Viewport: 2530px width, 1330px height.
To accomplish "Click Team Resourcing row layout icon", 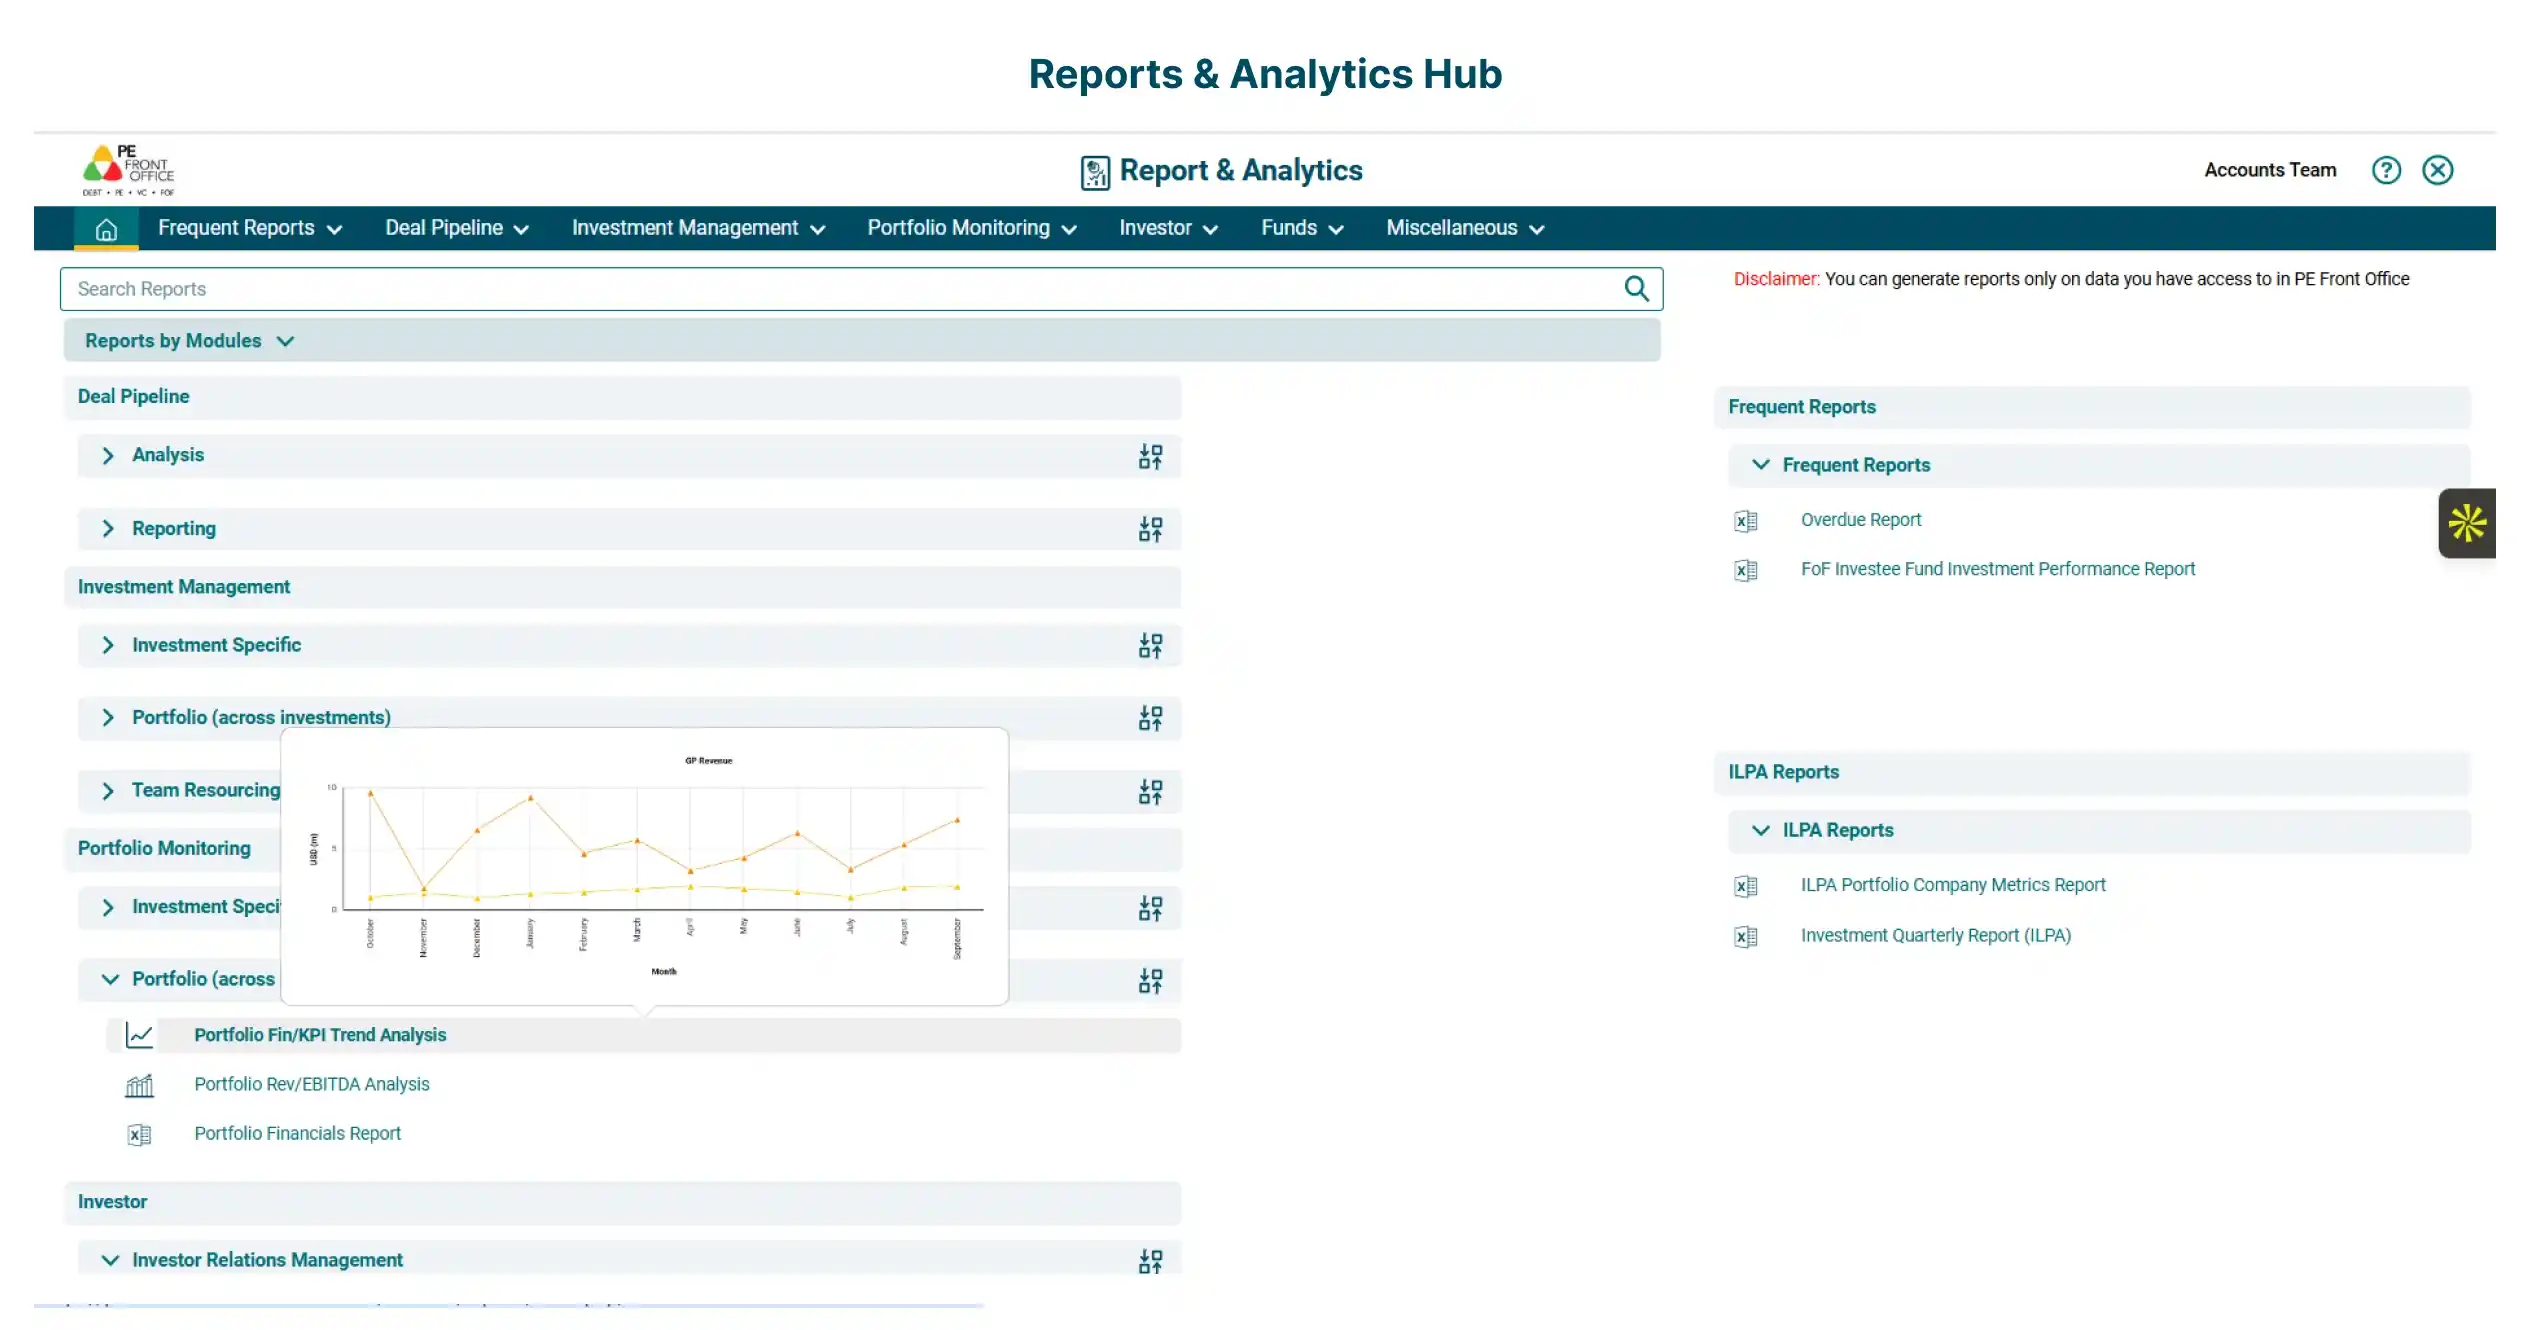I will [x=1150, y=792].
